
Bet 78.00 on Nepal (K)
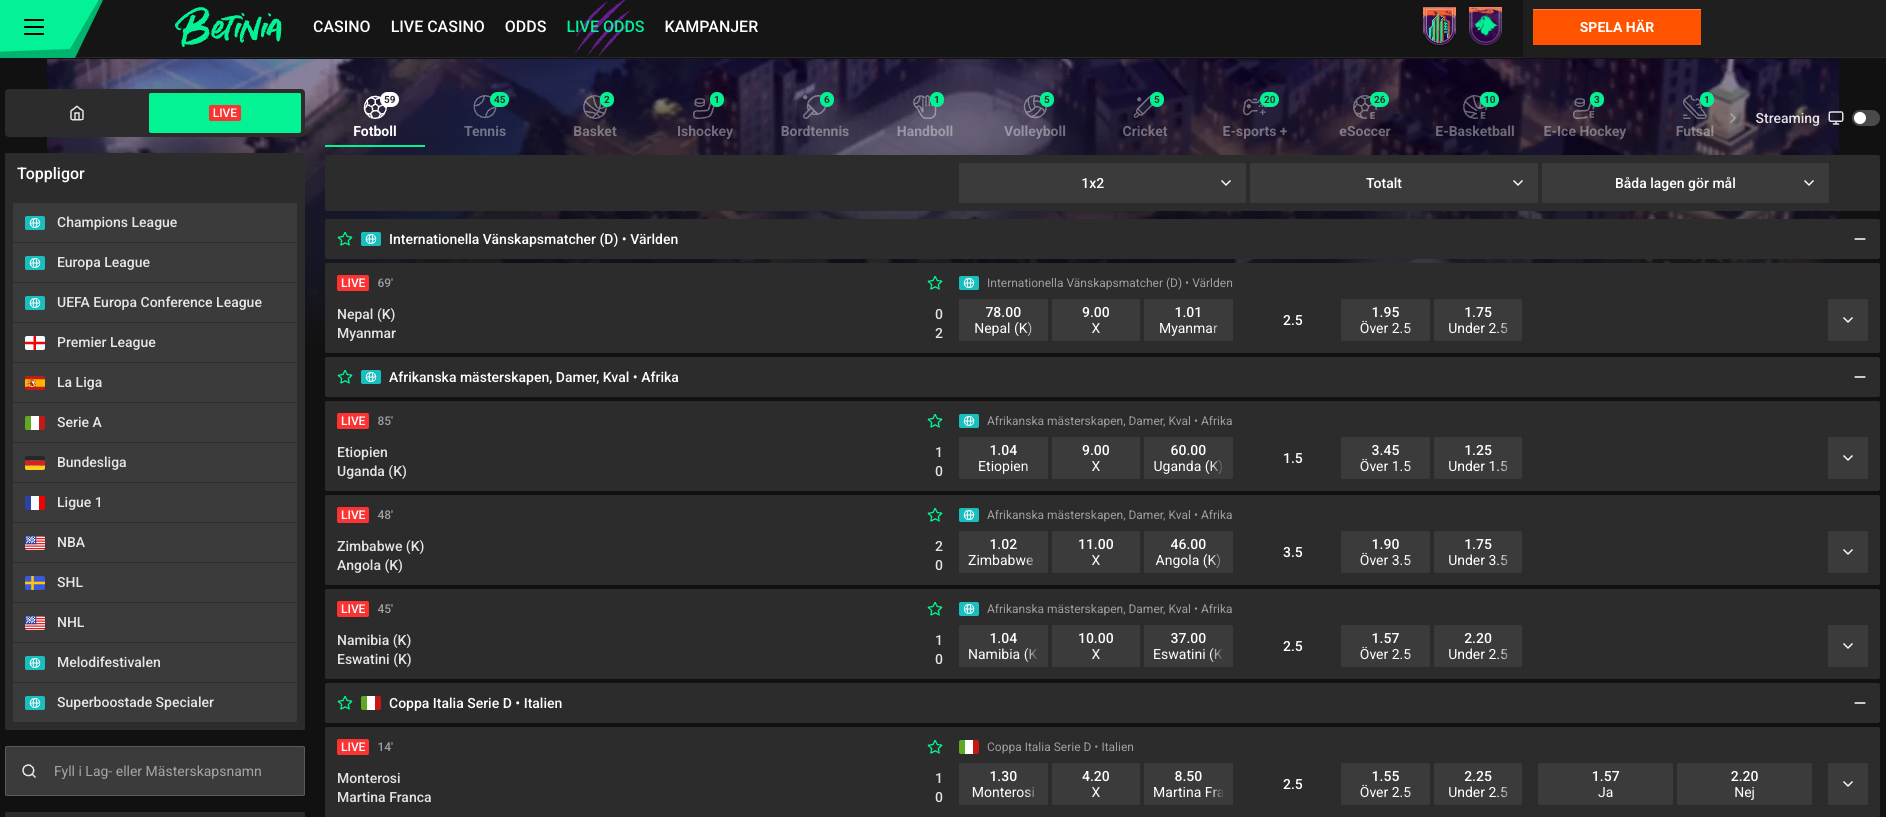point(1003,320)
